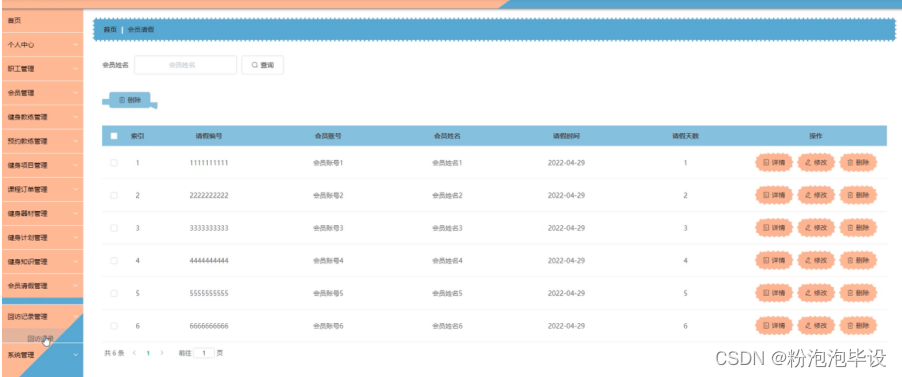Click the 查询 search button
This screenshot has width=902, height=377.
262,65
